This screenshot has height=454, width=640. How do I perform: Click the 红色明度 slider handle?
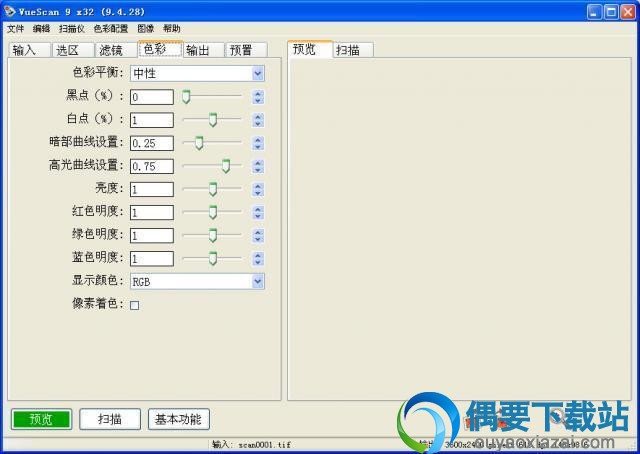click(x=213, y=212)
